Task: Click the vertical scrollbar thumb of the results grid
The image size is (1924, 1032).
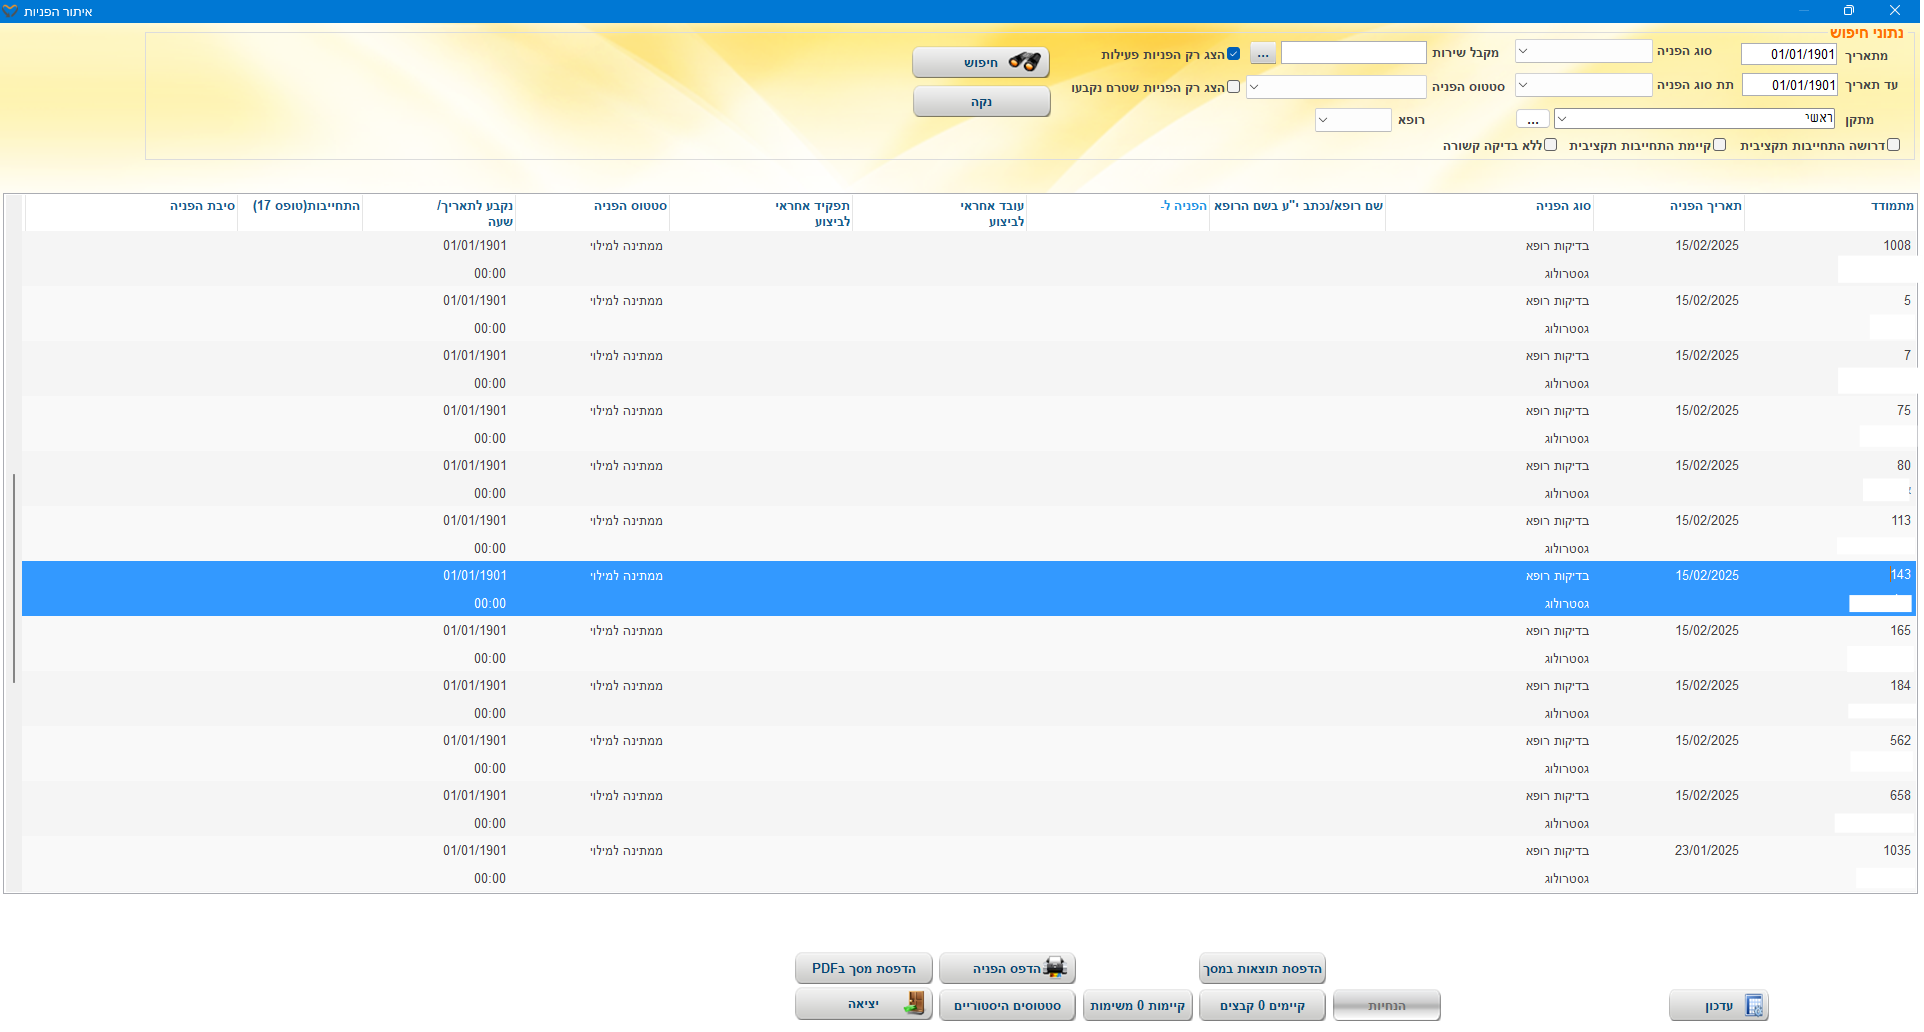Action: click(14, 578)
